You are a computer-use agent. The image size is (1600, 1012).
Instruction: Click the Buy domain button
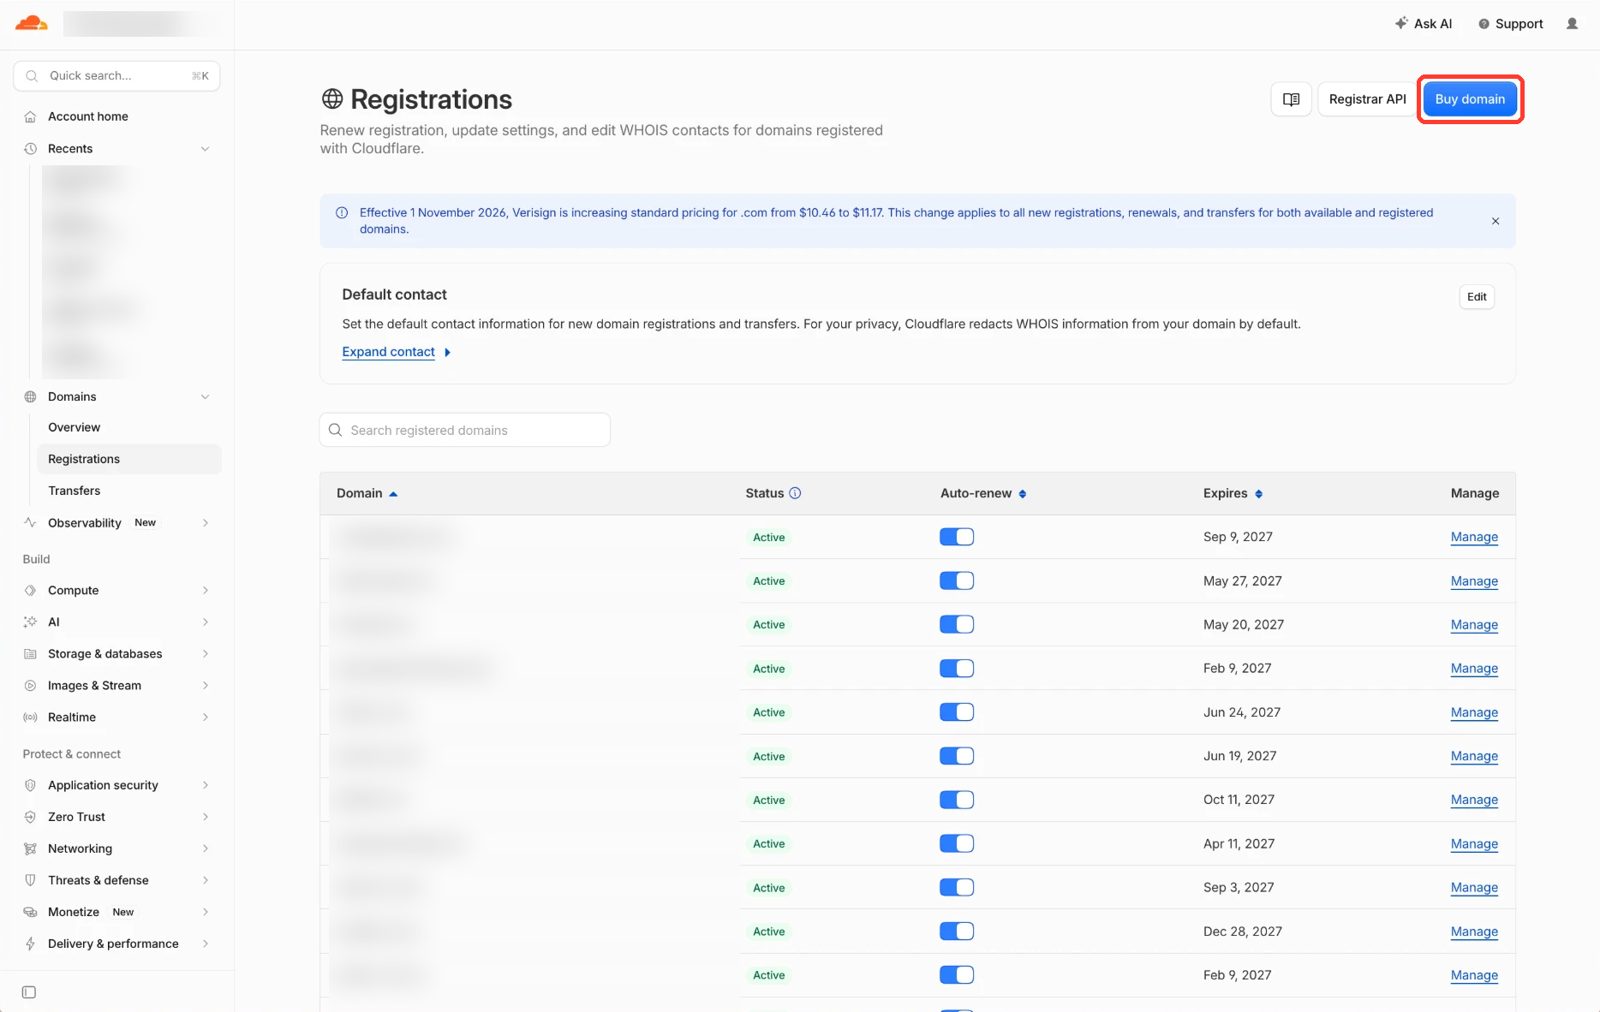pos(1470,99)
